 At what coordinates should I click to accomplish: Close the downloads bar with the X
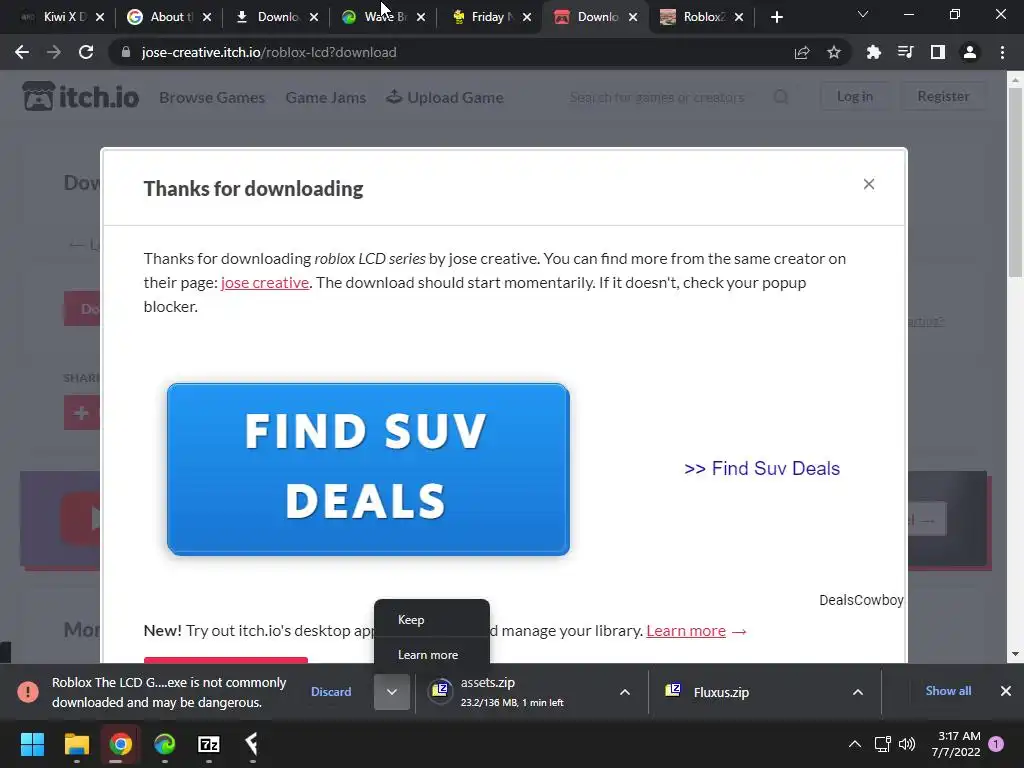[x=1006, y=691]
